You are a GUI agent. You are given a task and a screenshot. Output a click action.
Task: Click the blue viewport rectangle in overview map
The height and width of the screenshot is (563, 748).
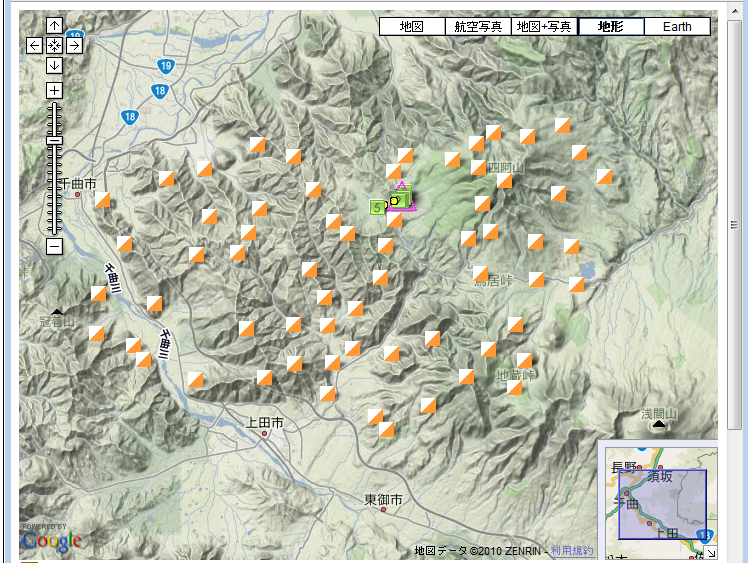click(x=662, y=504)
